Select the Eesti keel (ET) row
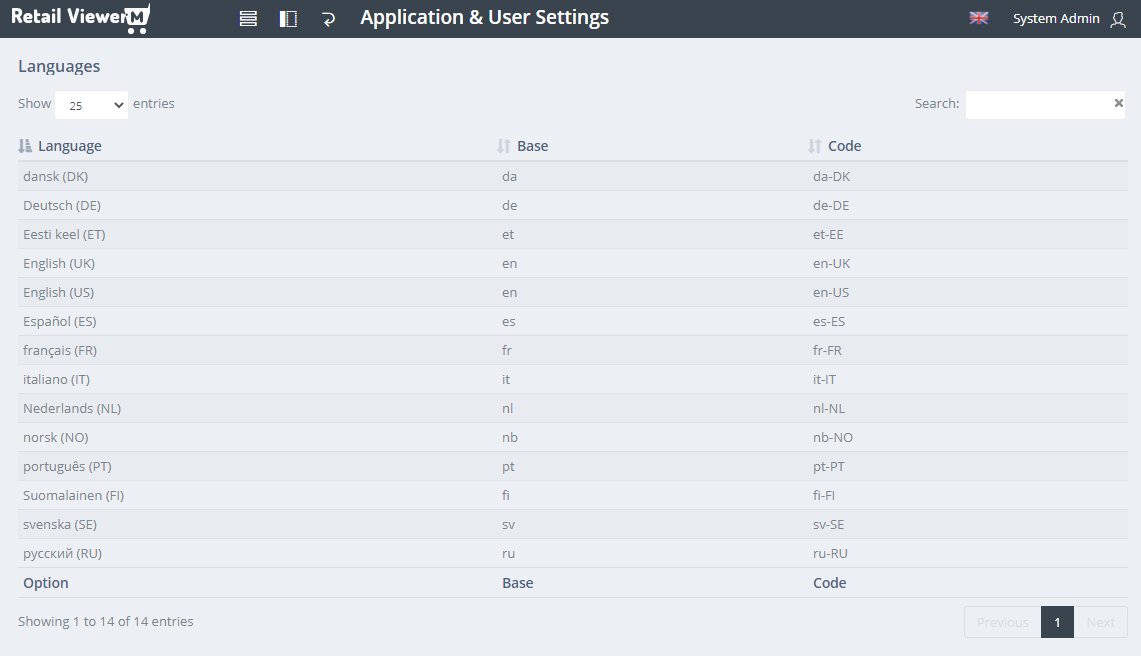 [573, 234]
